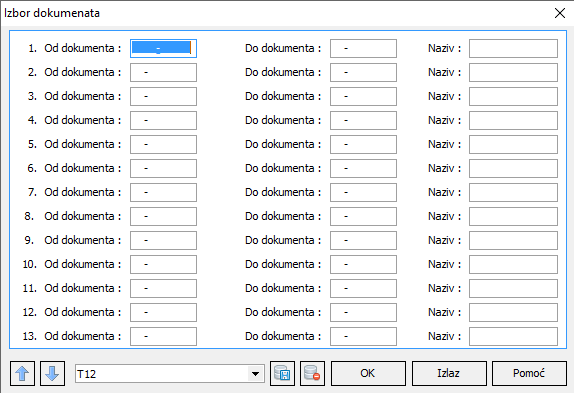574x393 pixels.
Task: Click the save database template icon
Action: tap(282, 373)
